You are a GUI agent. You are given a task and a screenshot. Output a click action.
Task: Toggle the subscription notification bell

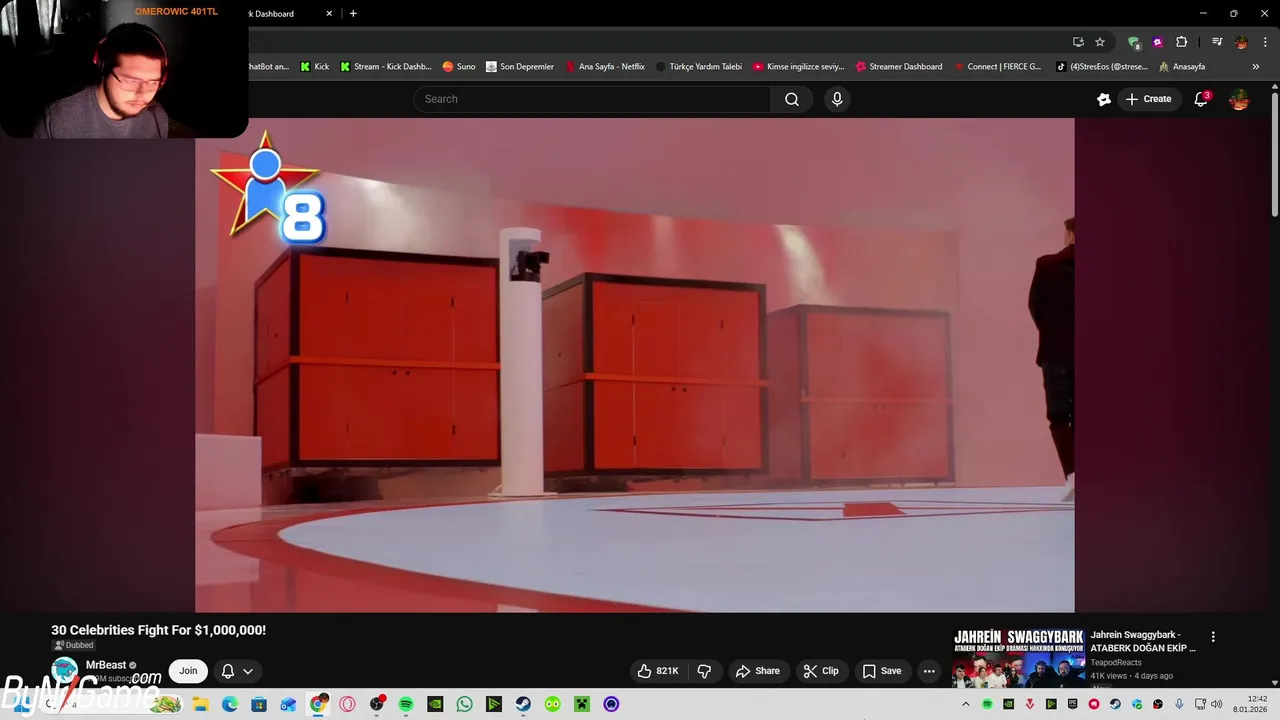click(x=227, y=671)
